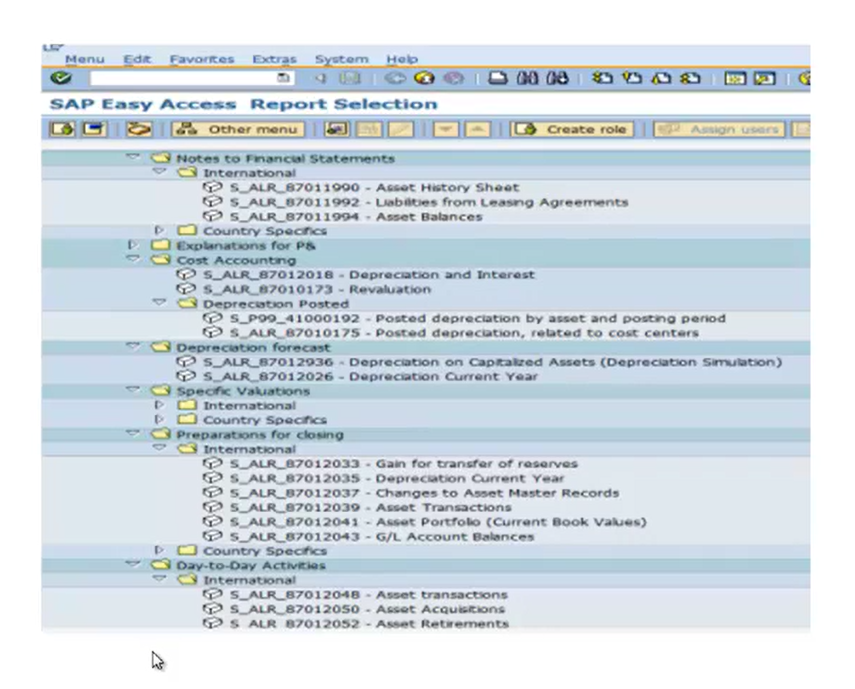Click Add to Favorites icon

pos(336,129)
